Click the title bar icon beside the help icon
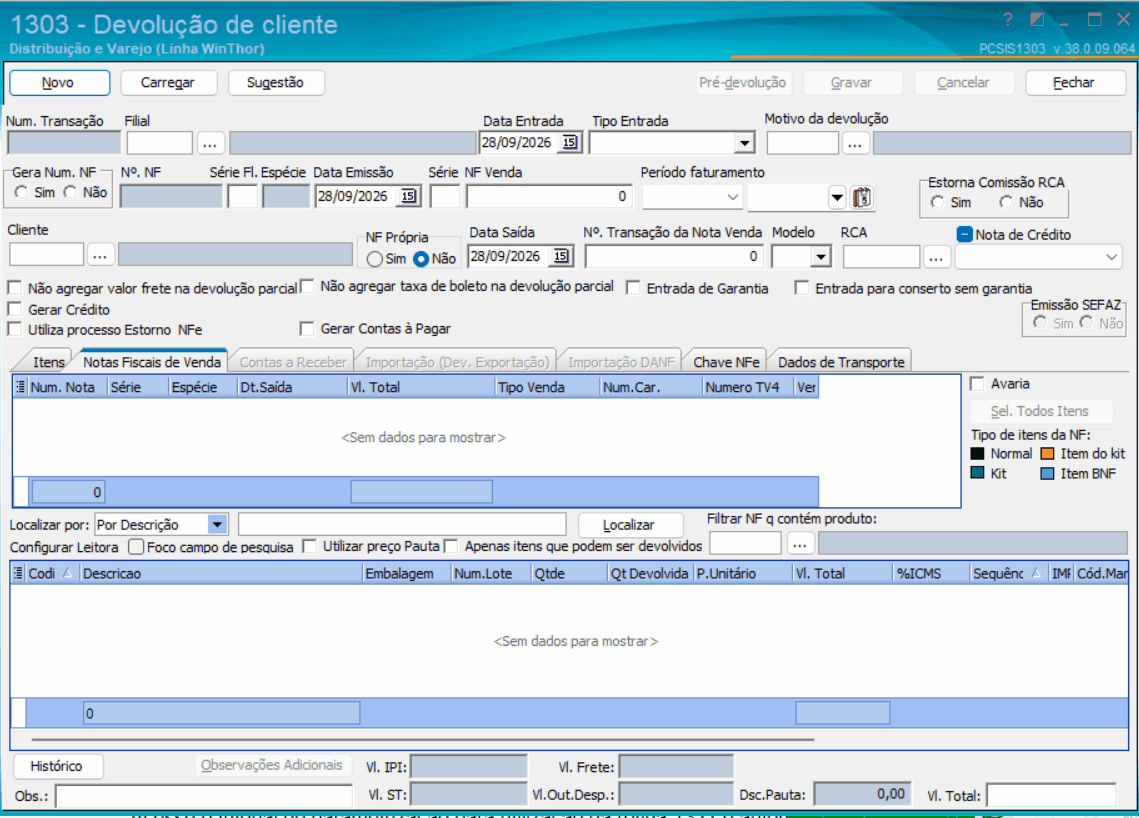 click(1037, 20)
